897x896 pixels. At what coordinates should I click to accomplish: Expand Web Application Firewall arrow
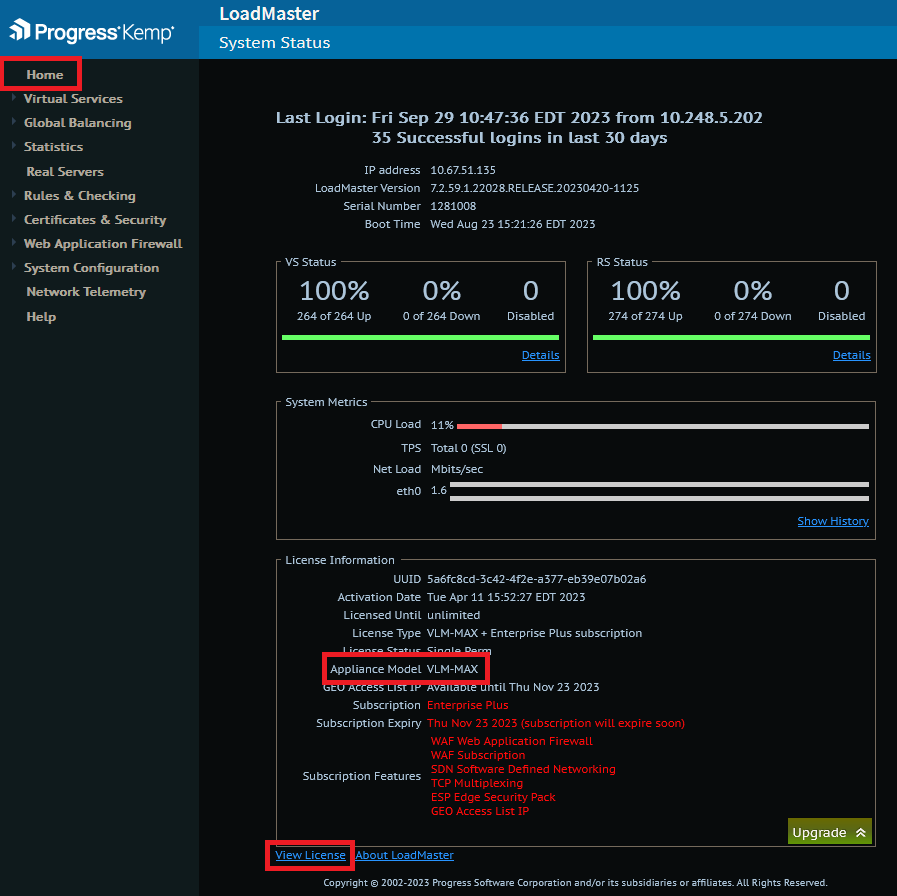pos(13,242)
